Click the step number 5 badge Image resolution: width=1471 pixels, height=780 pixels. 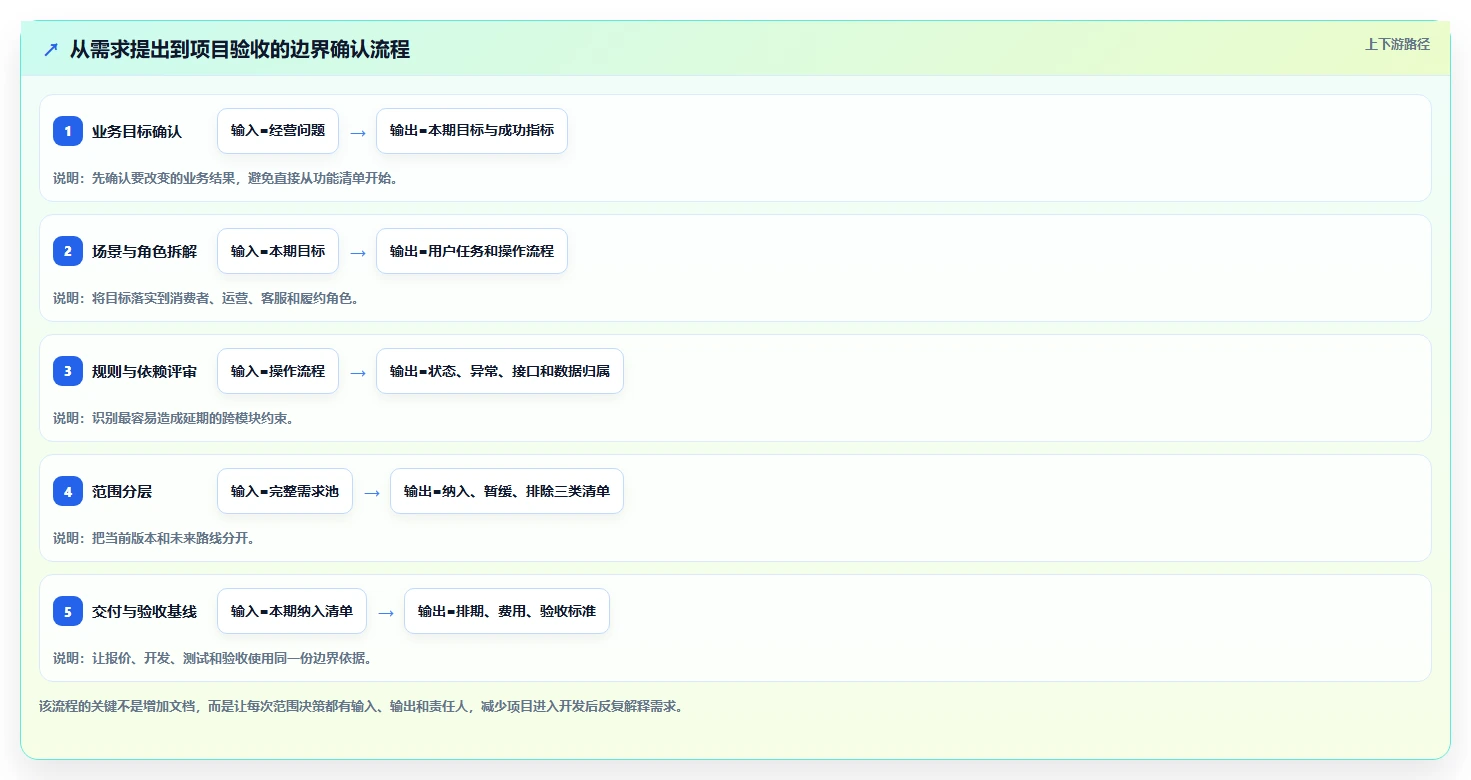tap(68, 611)
